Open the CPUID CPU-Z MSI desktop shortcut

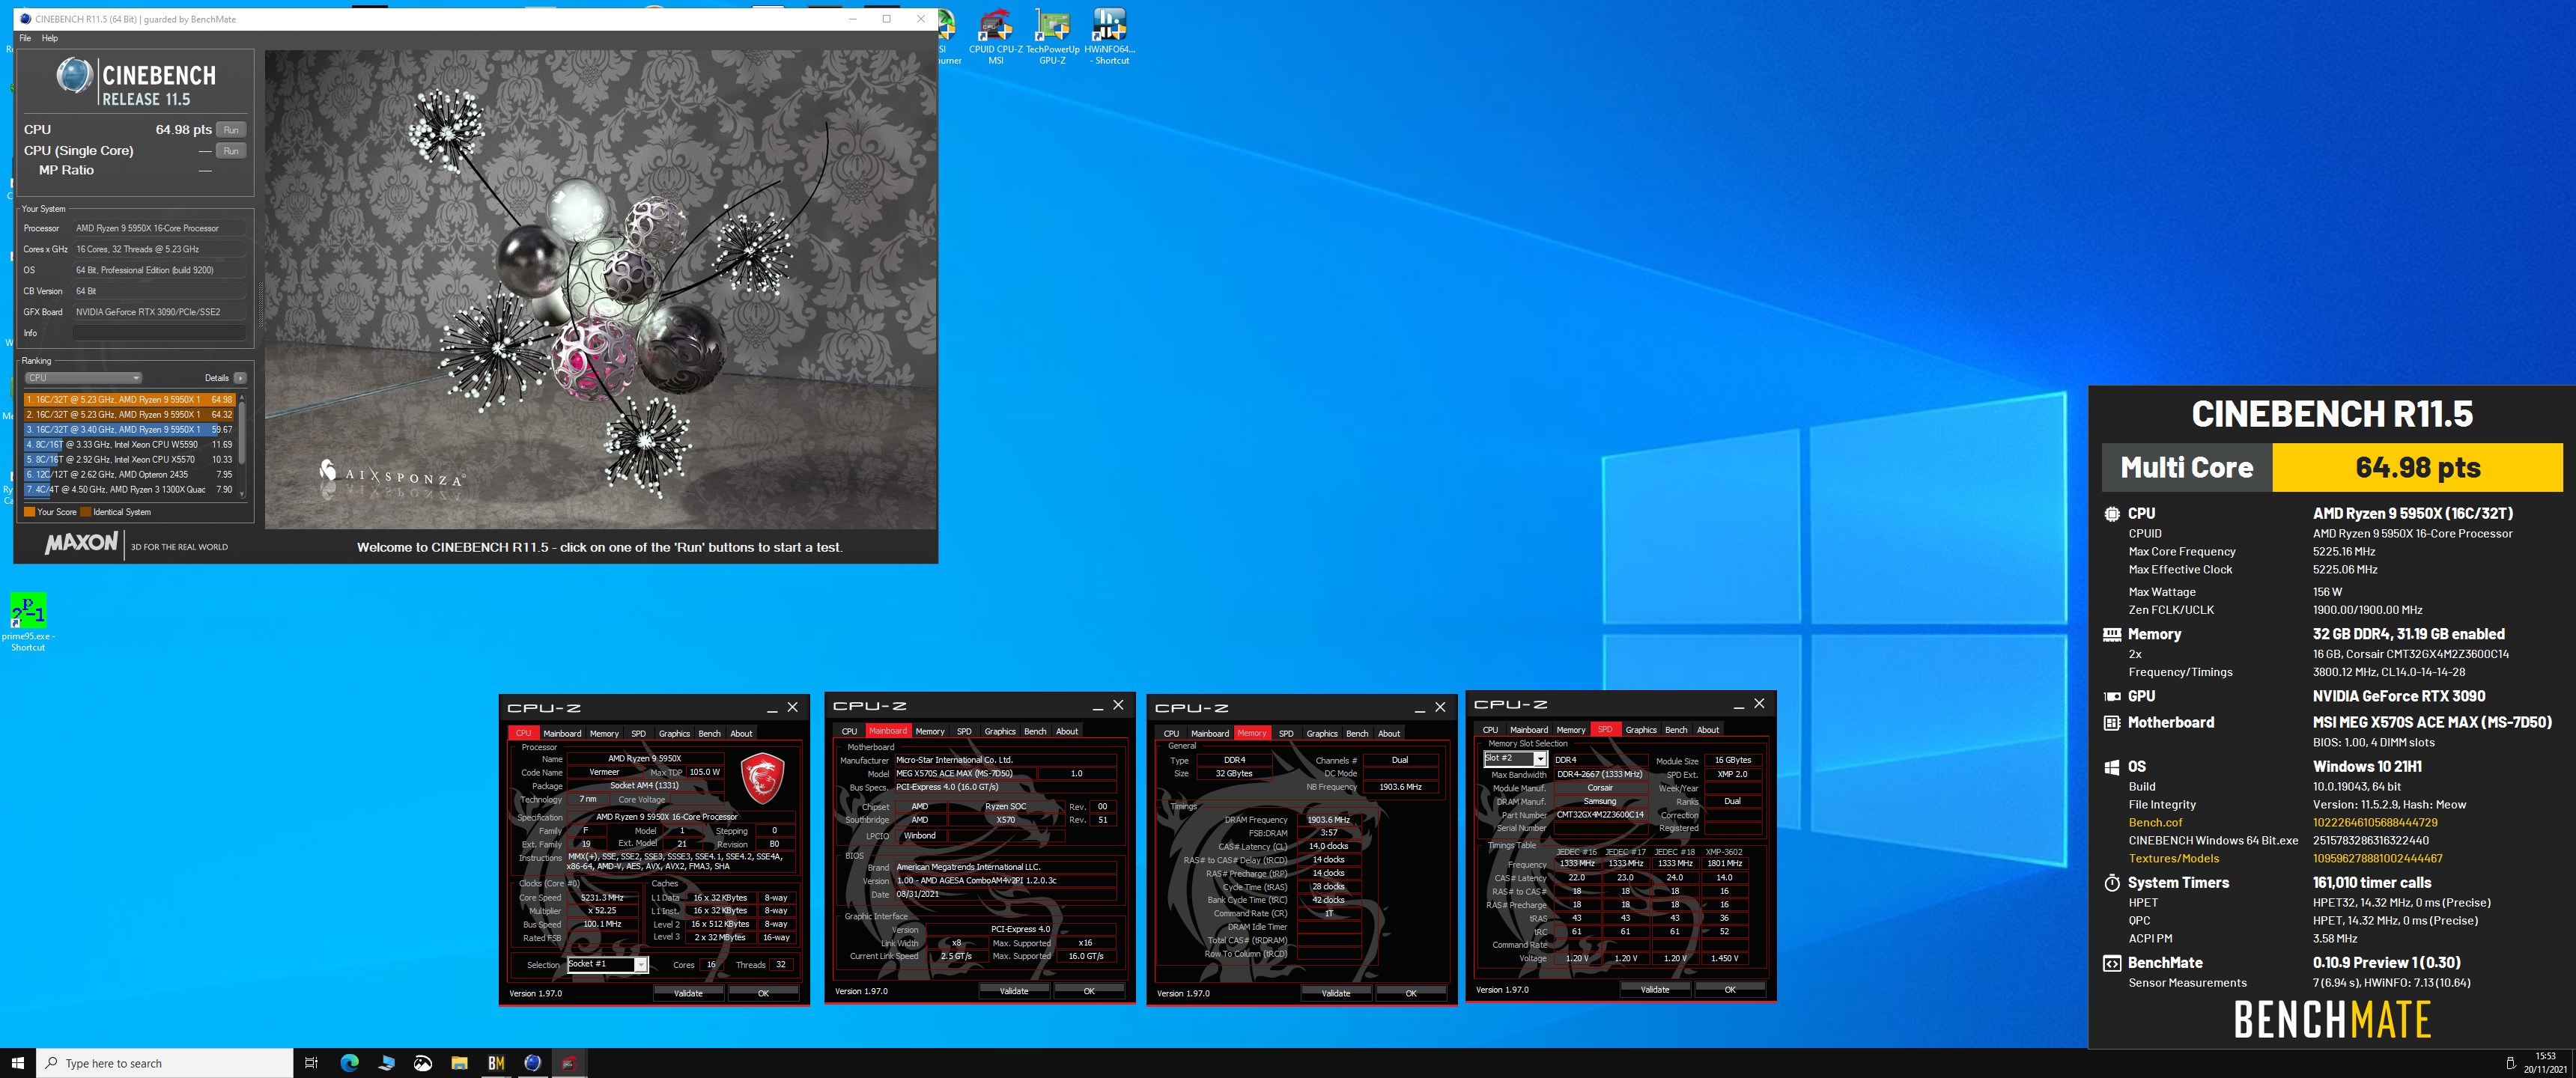tap(995, 36)
